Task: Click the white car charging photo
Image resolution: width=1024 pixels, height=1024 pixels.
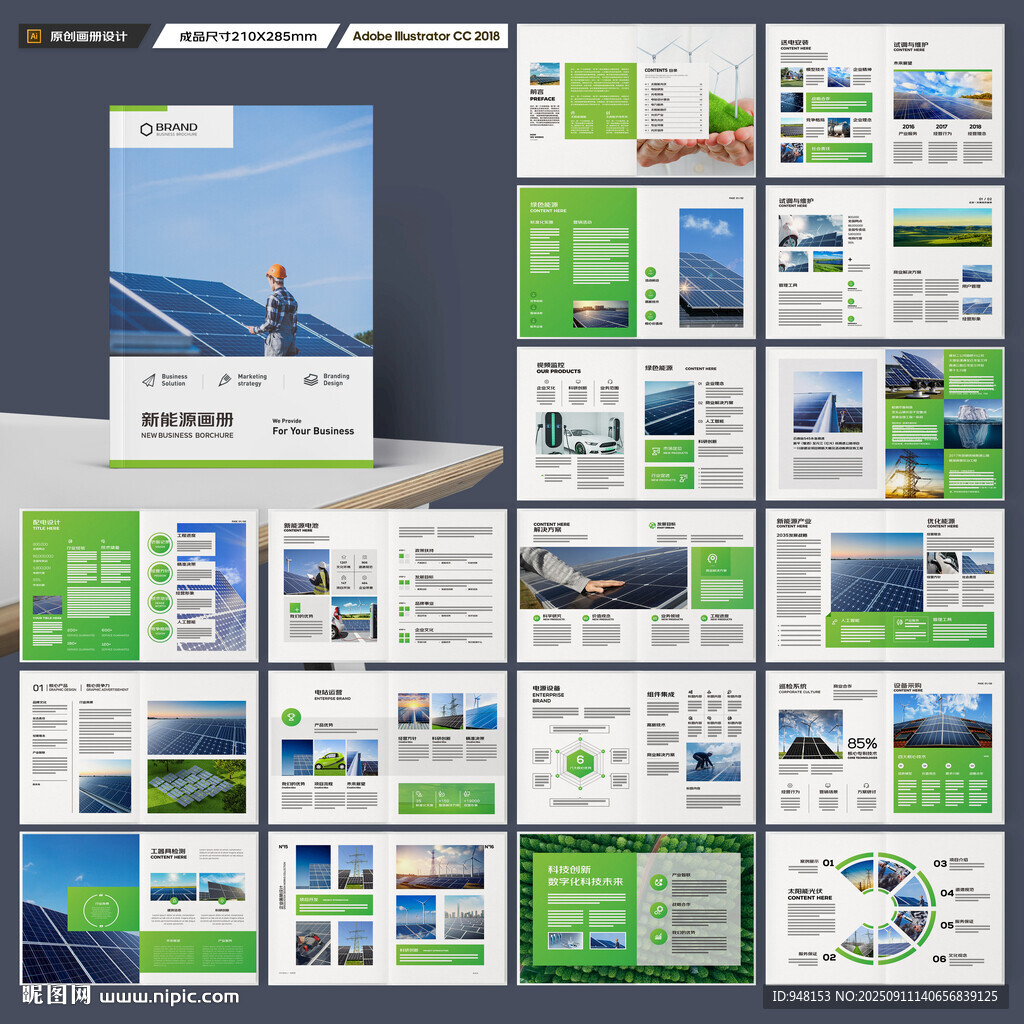Action: tap(580, 433)
